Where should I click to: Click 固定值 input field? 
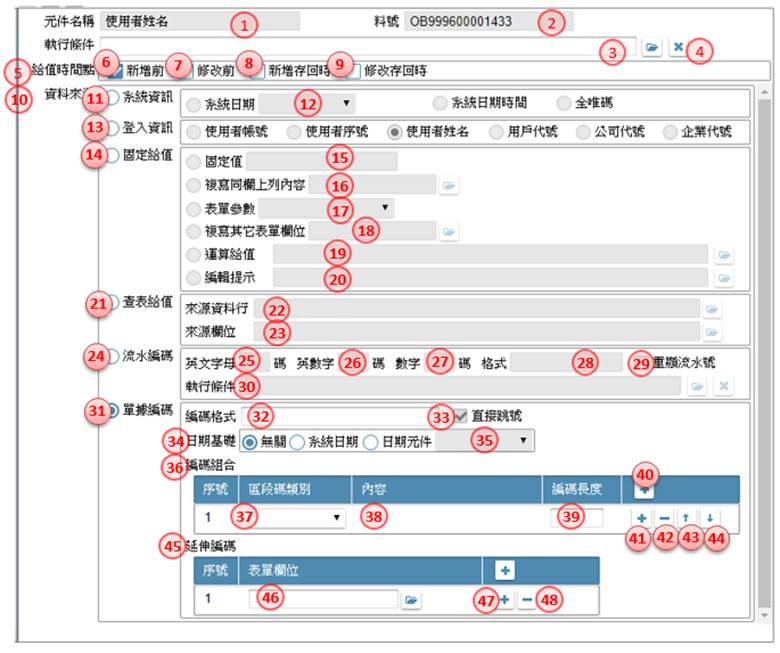tap(322, 161)
